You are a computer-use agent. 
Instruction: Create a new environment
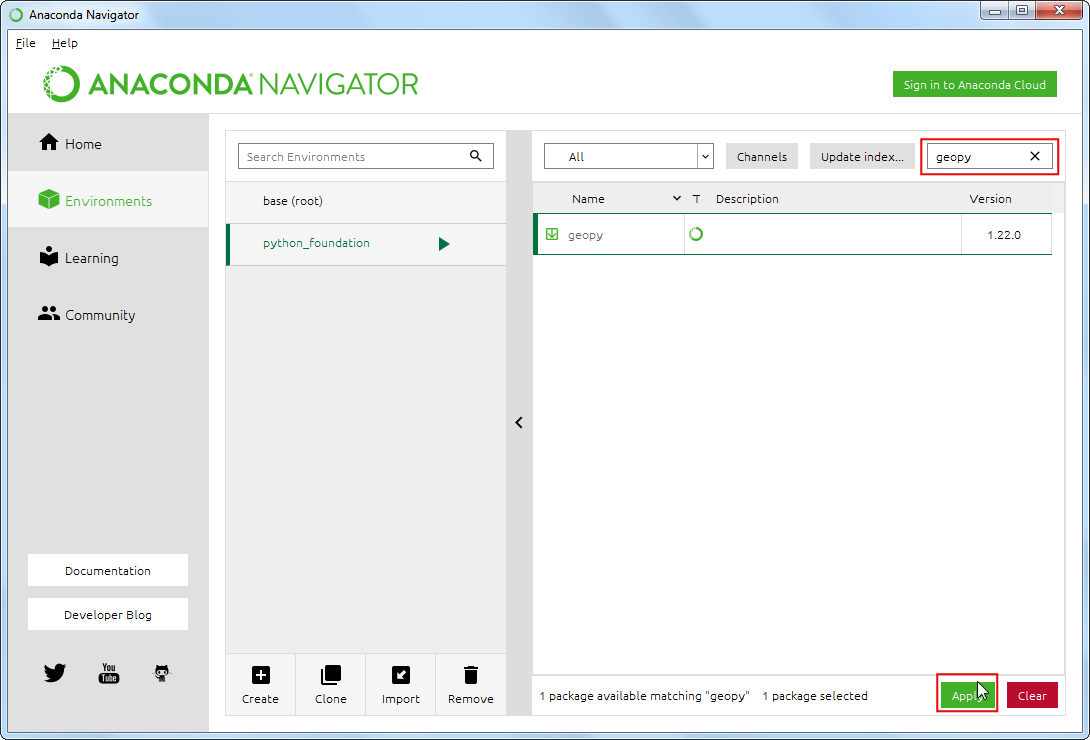tap(260, 684)
